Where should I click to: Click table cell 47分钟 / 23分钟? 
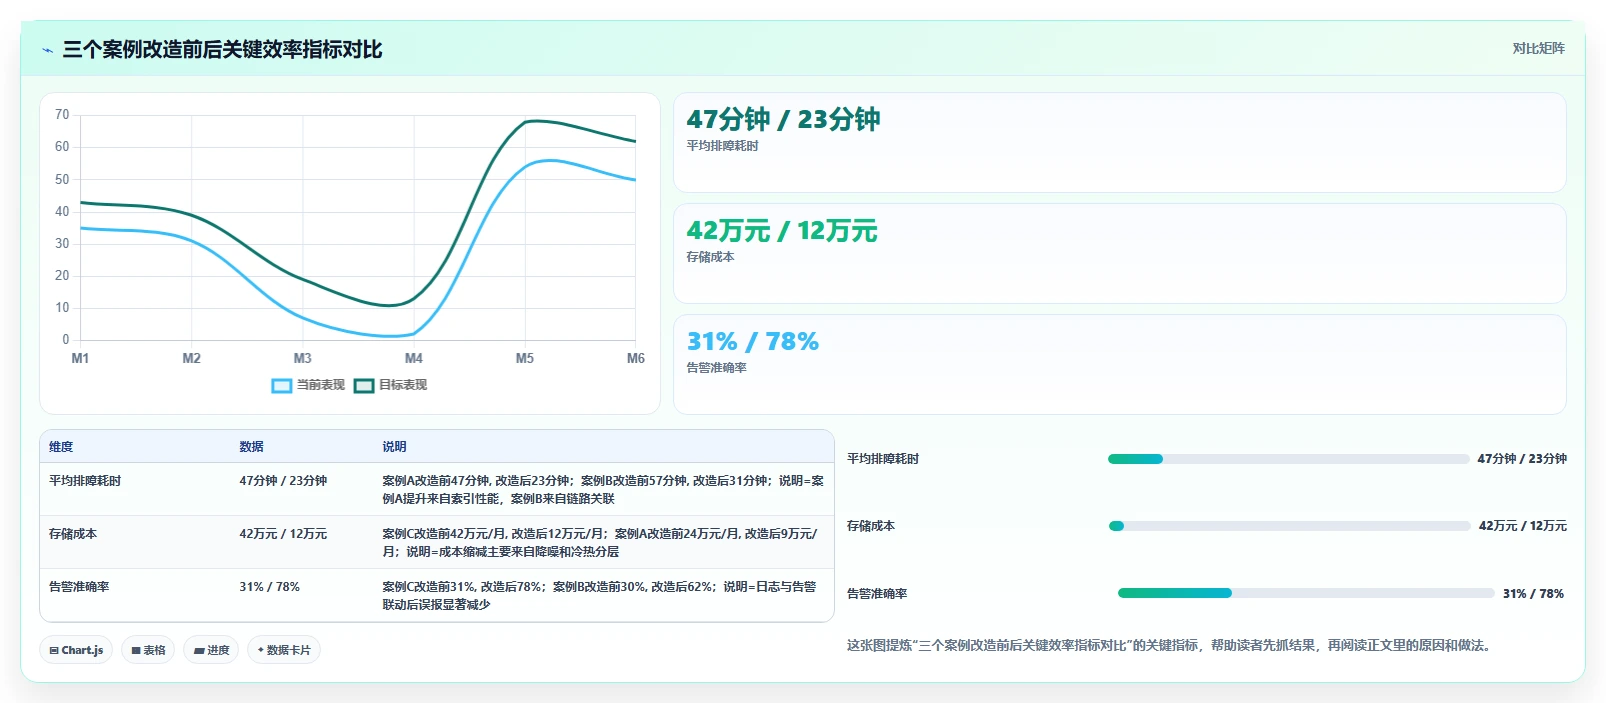(x=283, y=481)
